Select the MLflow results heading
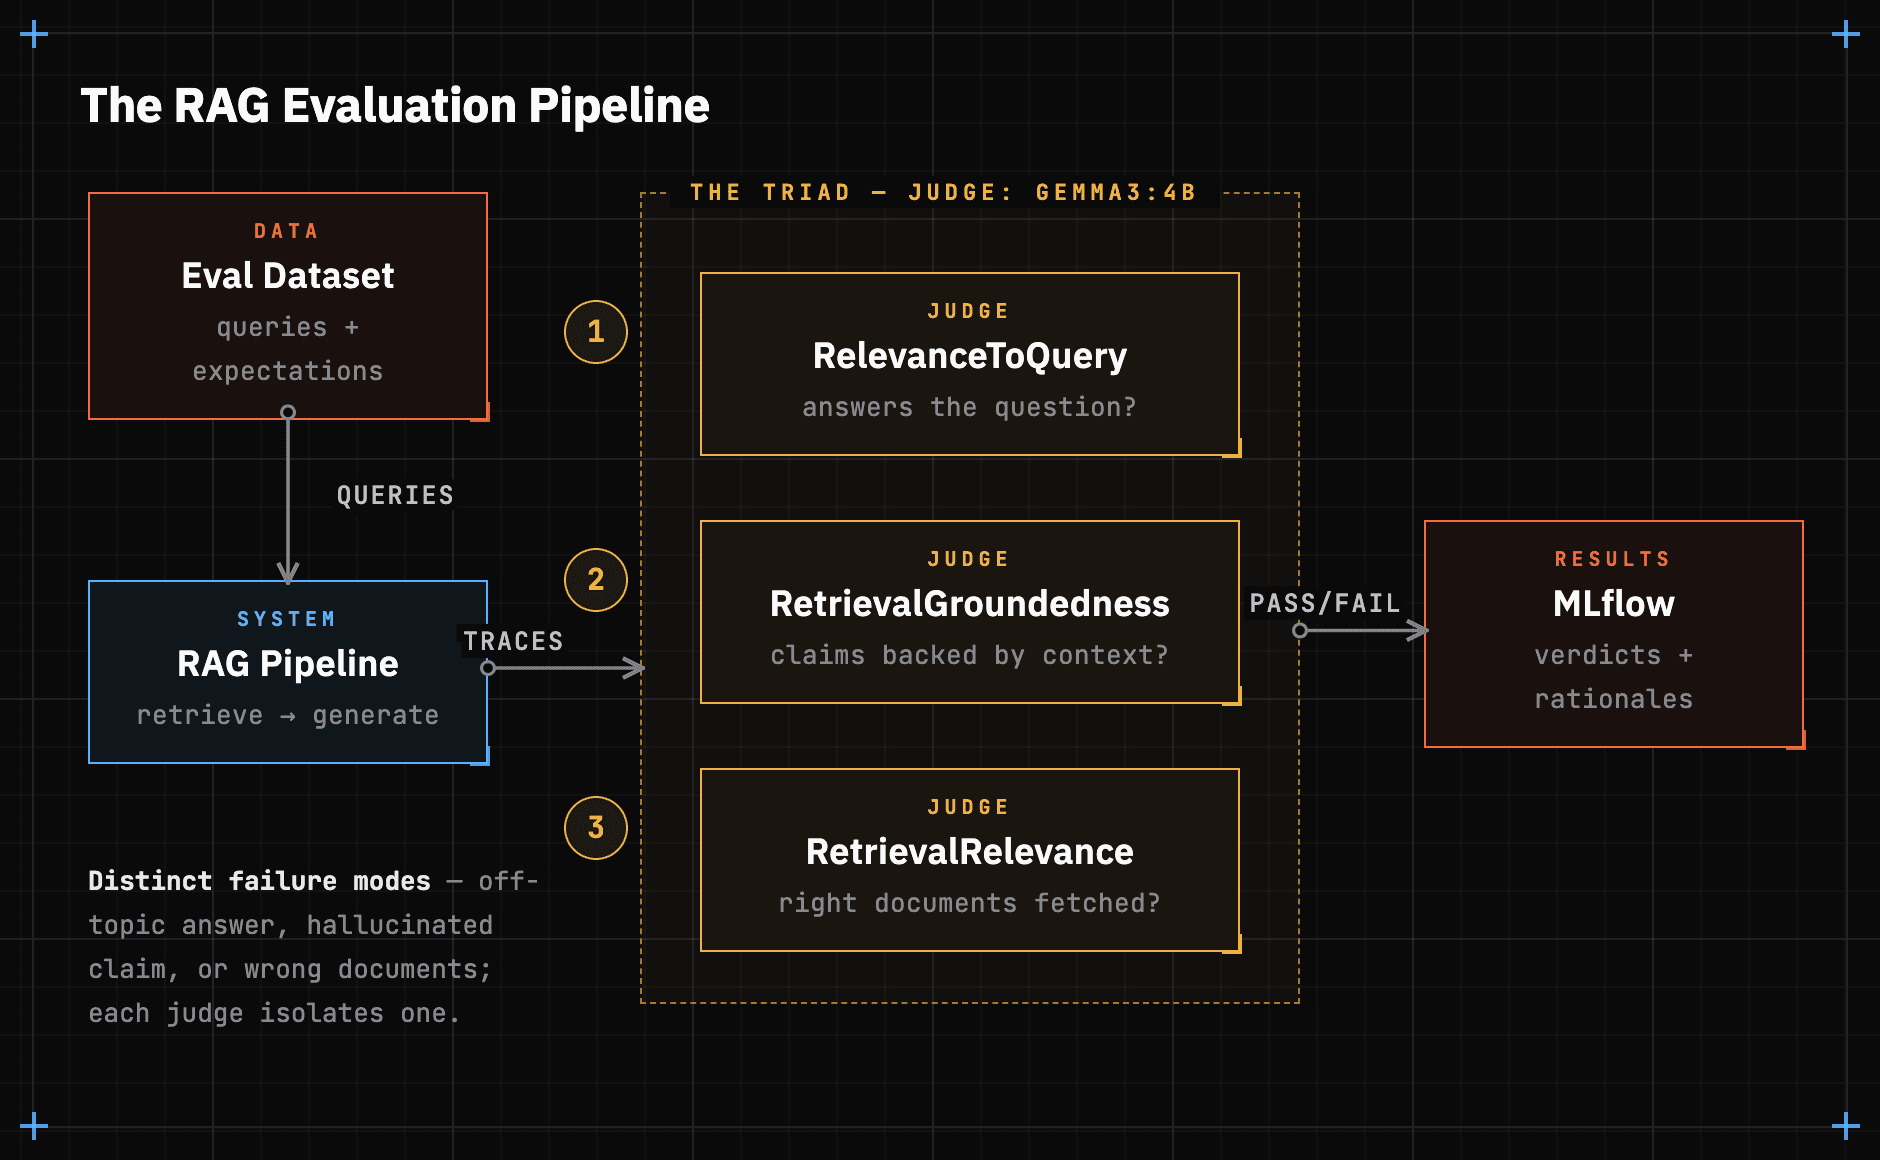Screen dimensions: 1880x1160 click(1614, 604)
